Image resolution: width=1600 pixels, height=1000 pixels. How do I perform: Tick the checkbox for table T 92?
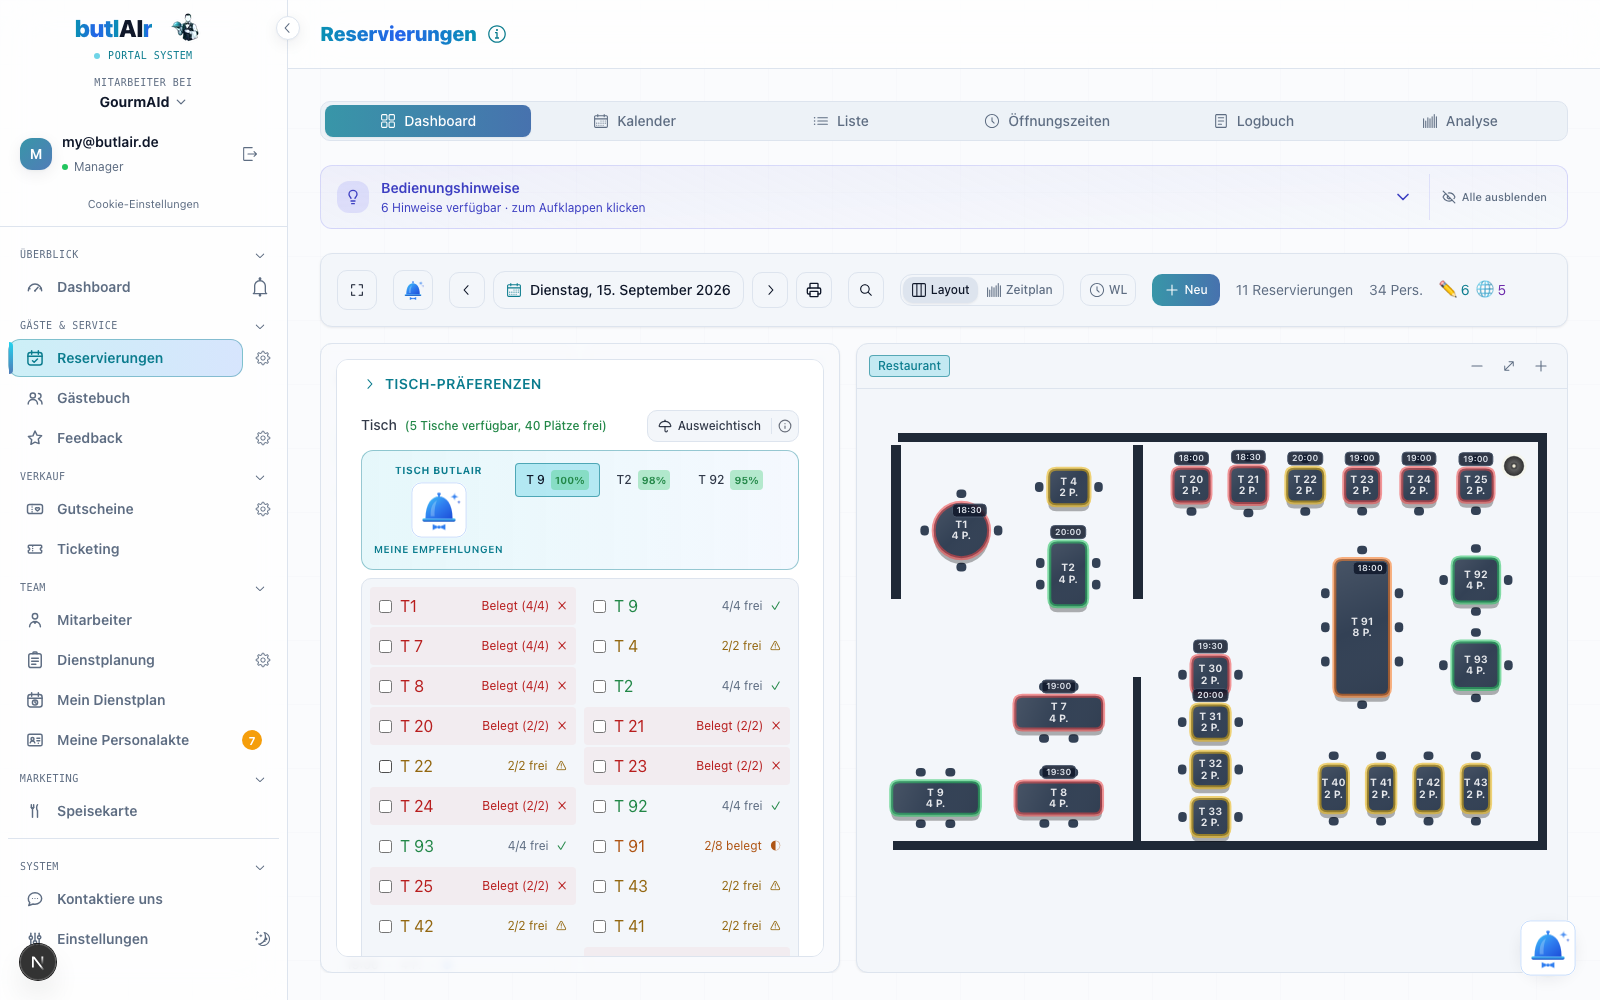click(x=599, y=806)
